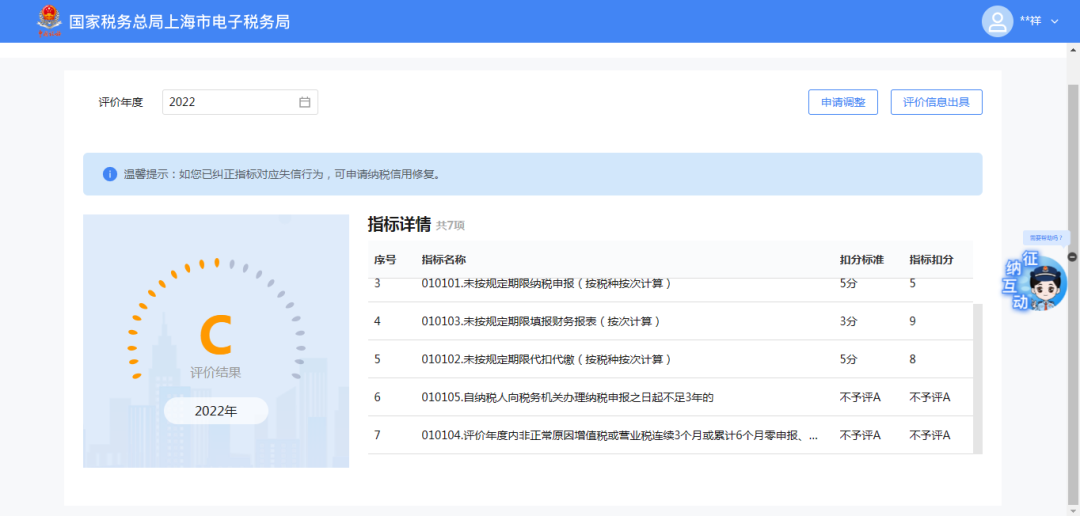Click the national tax emblem logo
This screenshot has width=1080, height=516.
pos(50,21)
